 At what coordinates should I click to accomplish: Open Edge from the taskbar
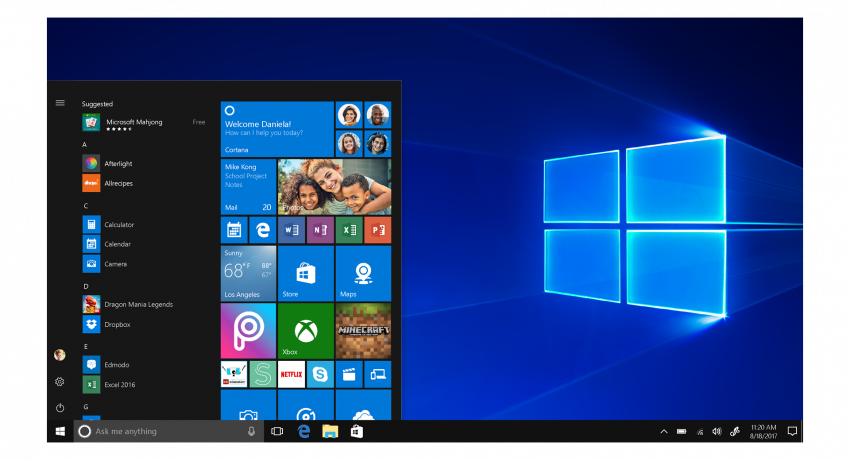click(x=304, y=431)
